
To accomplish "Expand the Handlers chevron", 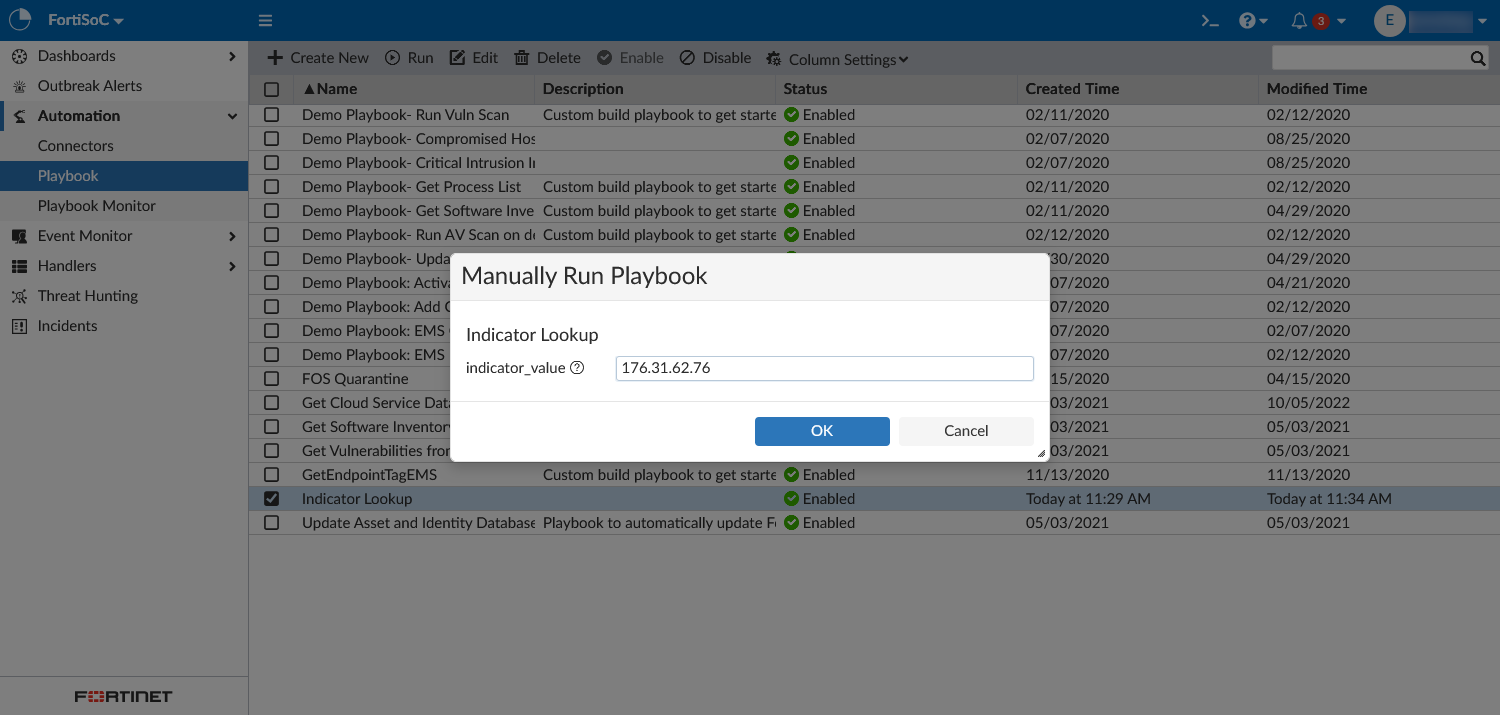I will (232, 266).
